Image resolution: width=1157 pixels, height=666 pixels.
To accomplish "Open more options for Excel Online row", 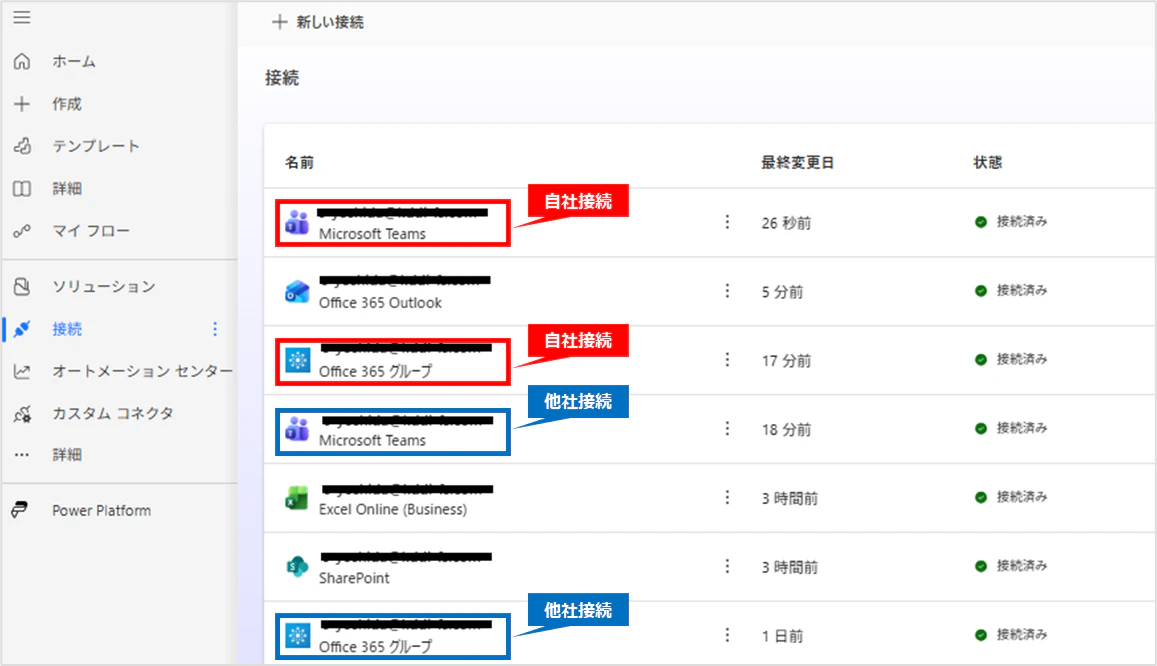I will tap(727, 497).
